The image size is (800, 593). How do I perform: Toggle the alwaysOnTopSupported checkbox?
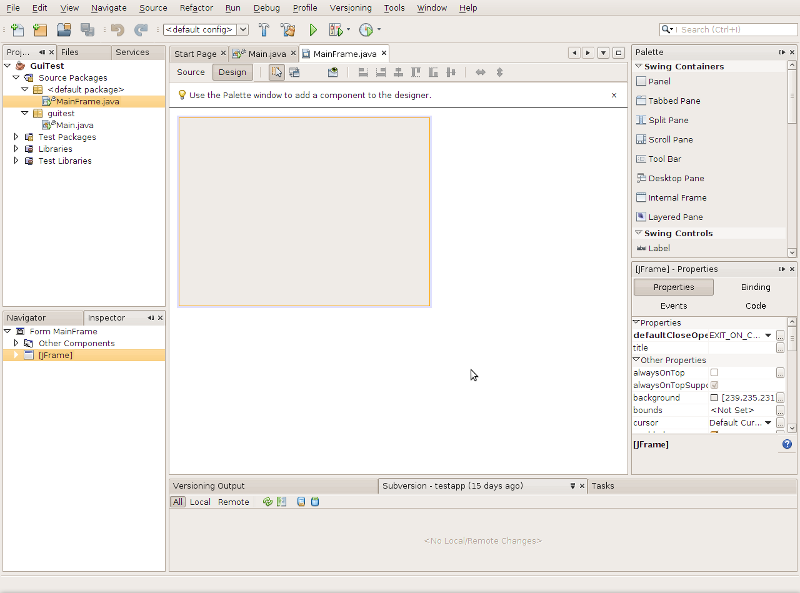[x=714, y=385]
